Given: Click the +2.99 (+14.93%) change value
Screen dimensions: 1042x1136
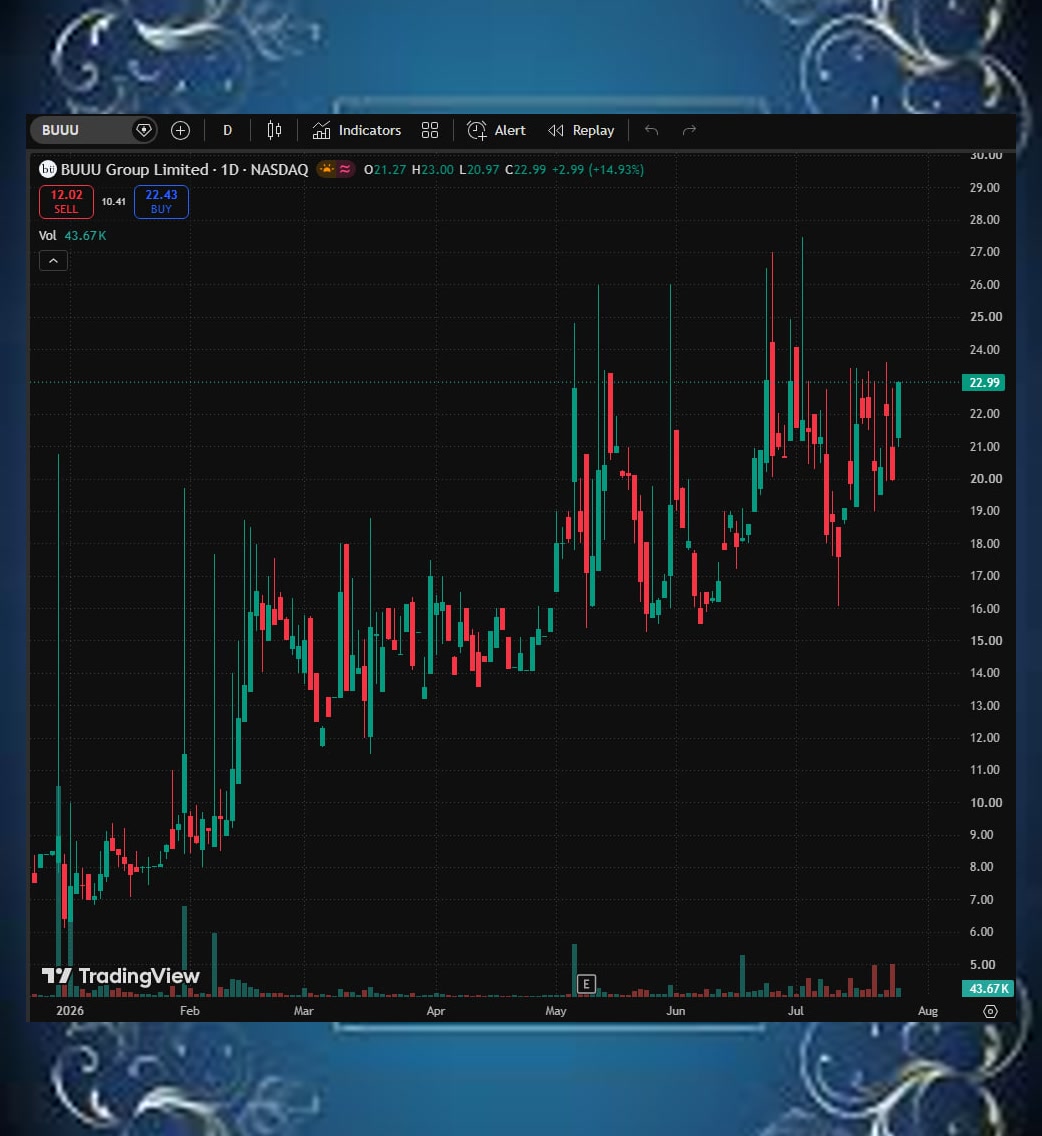Looking at the screenshot, I should (x=598, y=170).
